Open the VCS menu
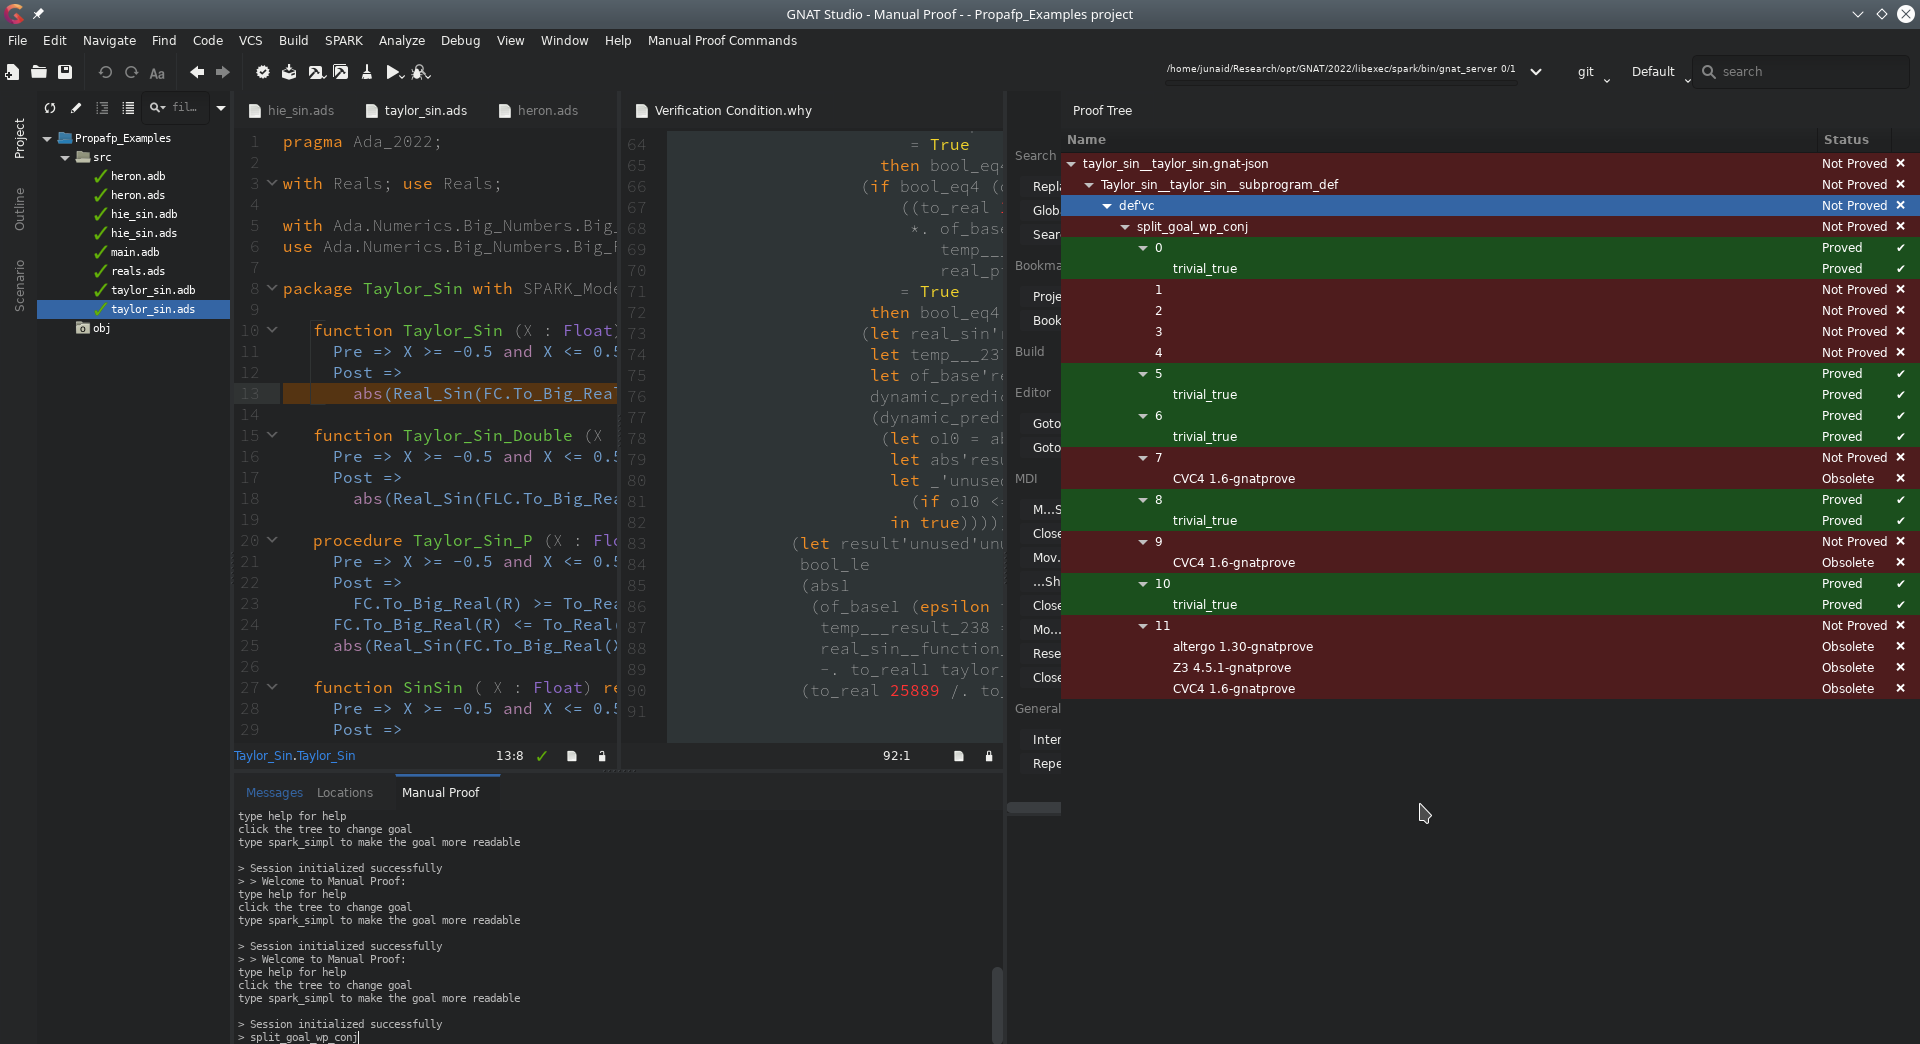 pos(250,41)
